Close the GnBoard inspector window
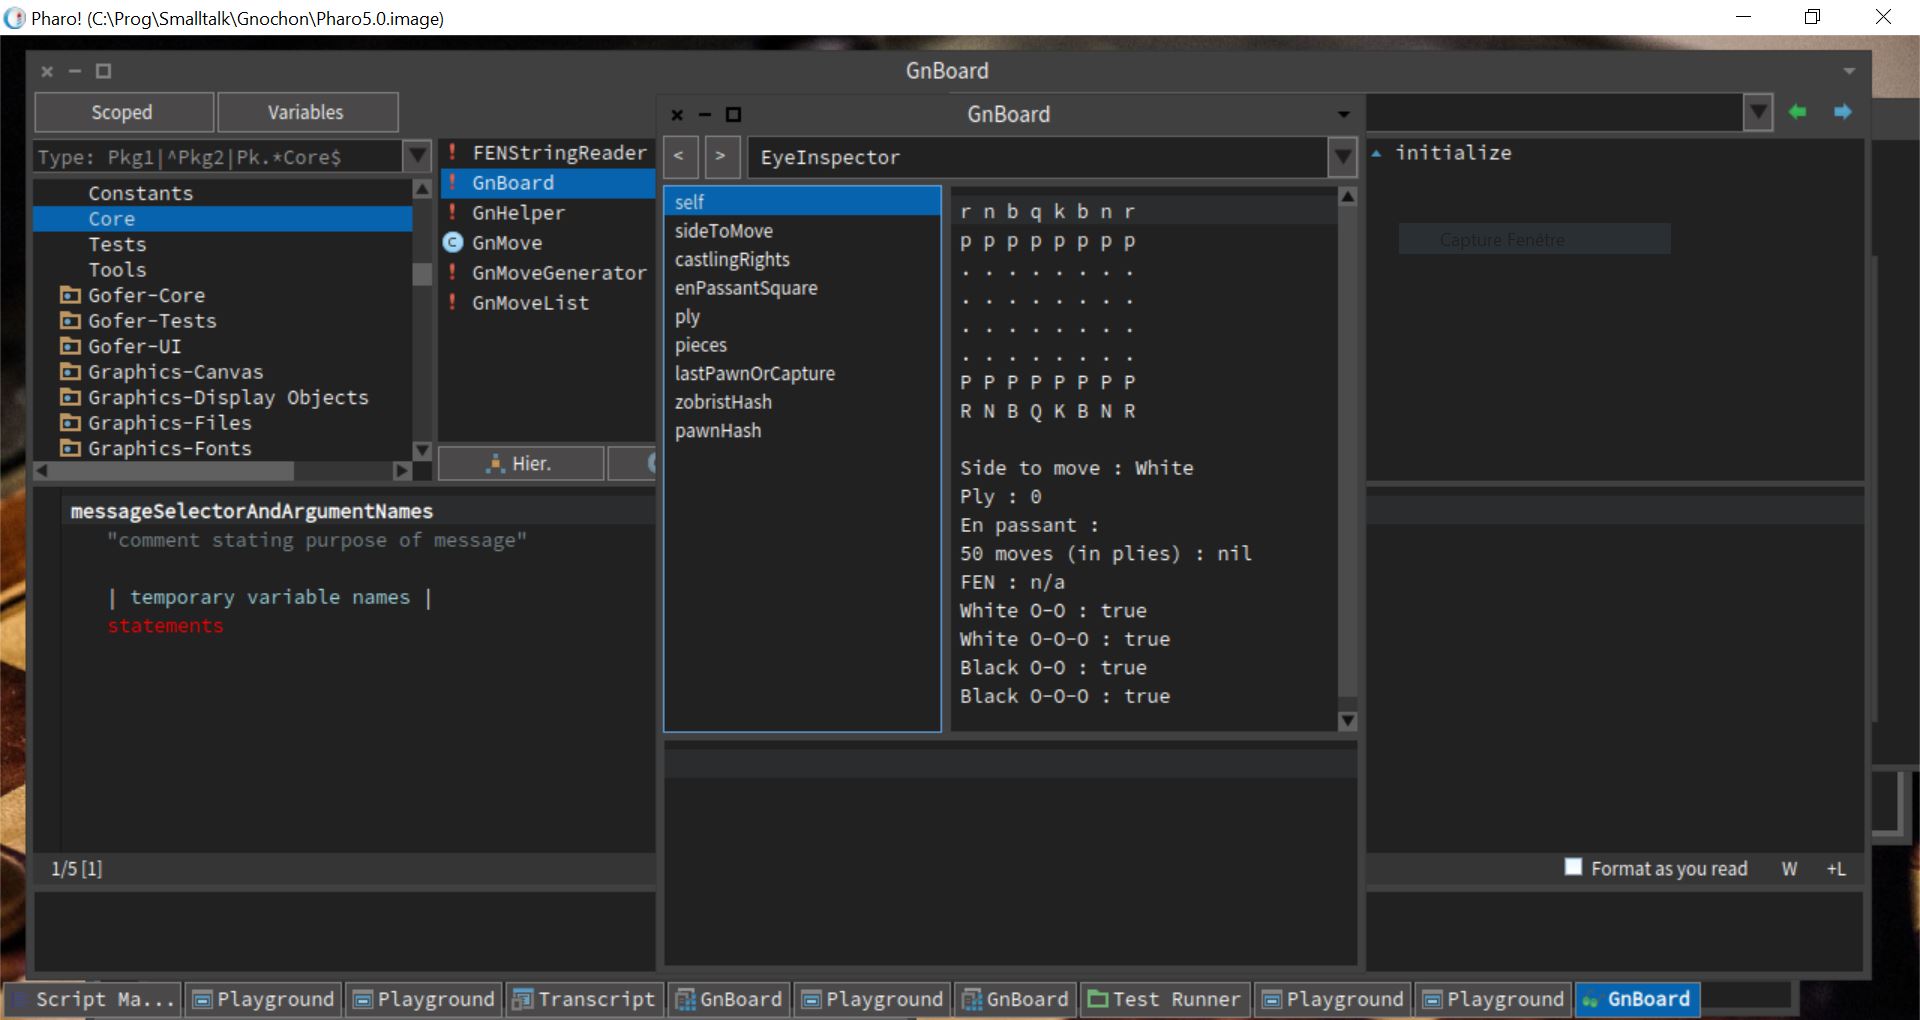 point(677,115)
